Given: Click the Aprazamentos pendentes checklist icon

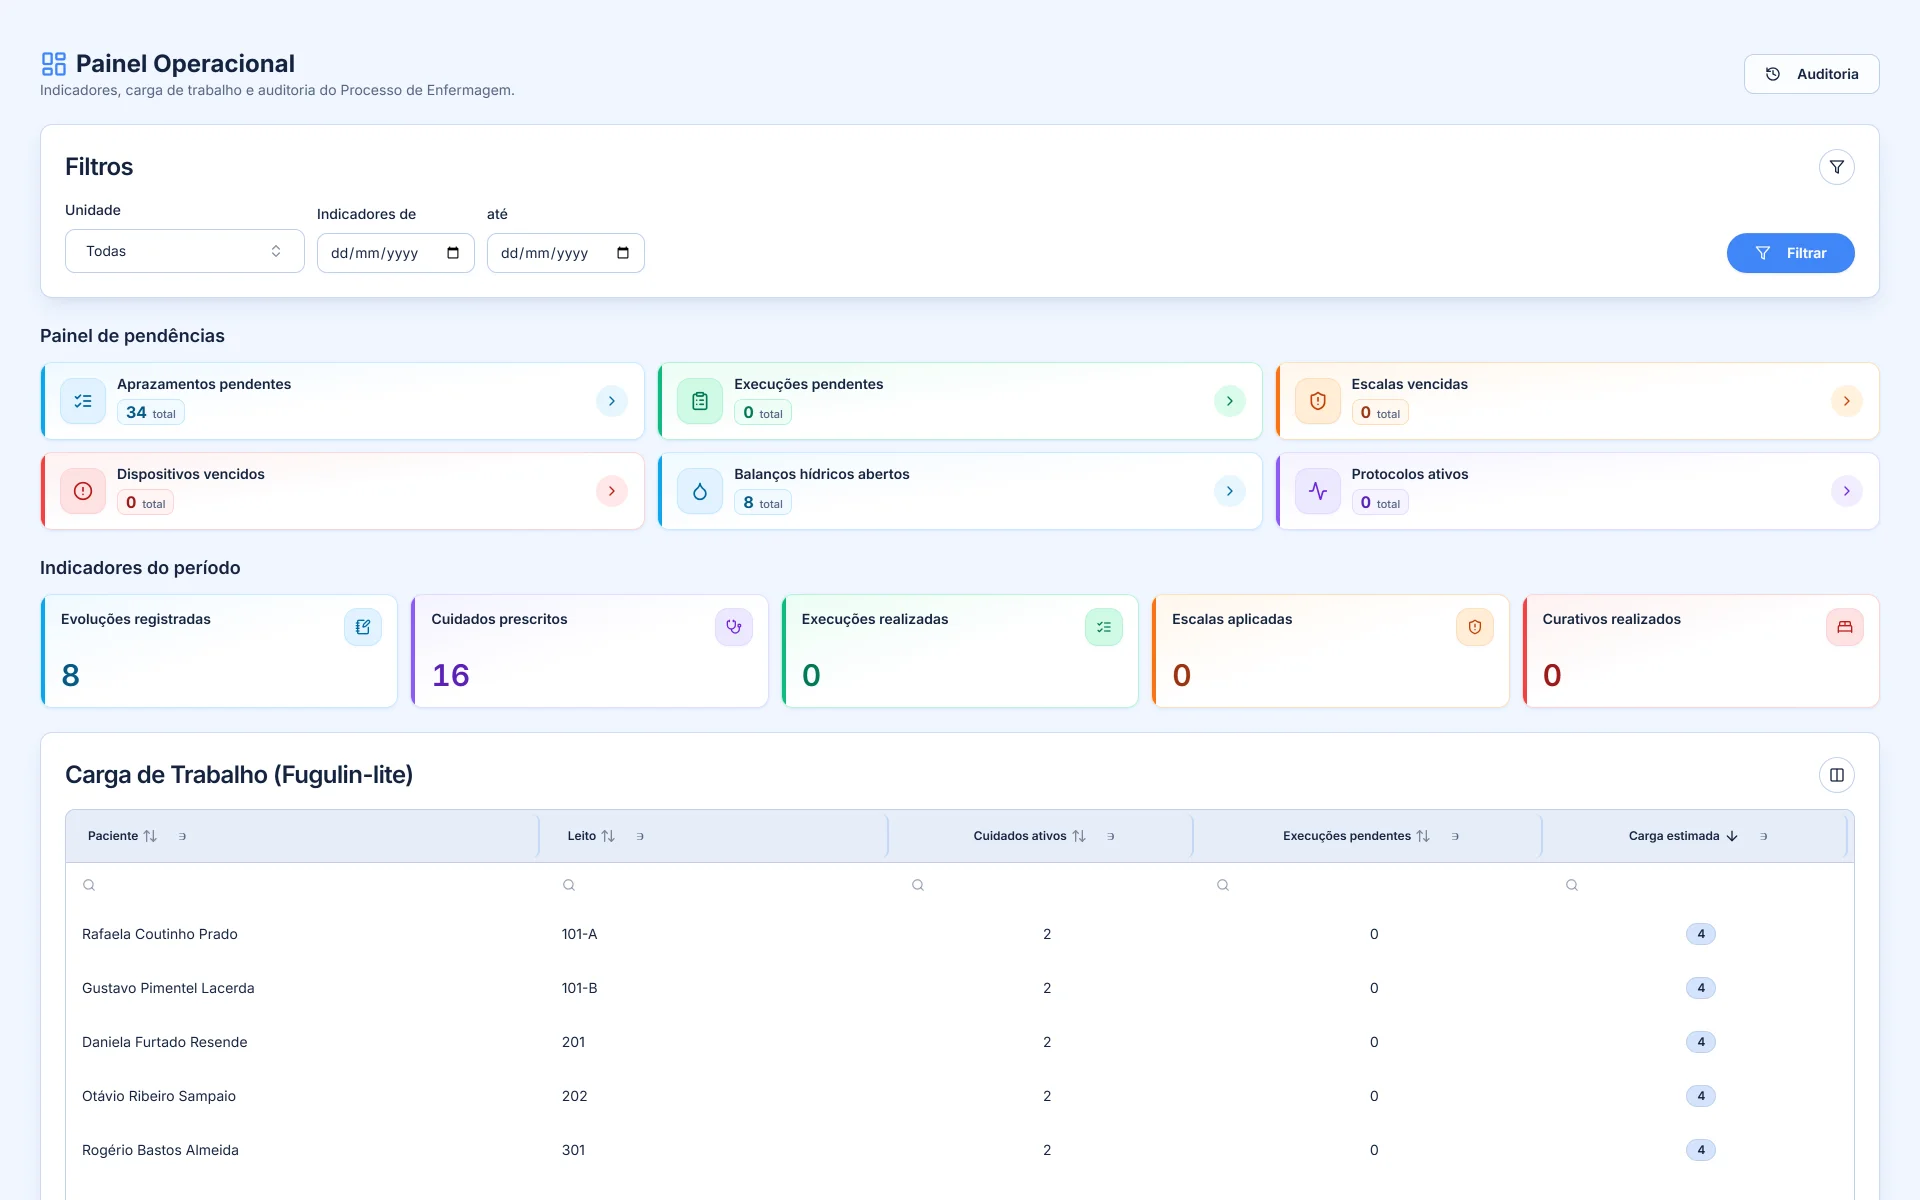Looking at the screenshot, I should 83,401.
